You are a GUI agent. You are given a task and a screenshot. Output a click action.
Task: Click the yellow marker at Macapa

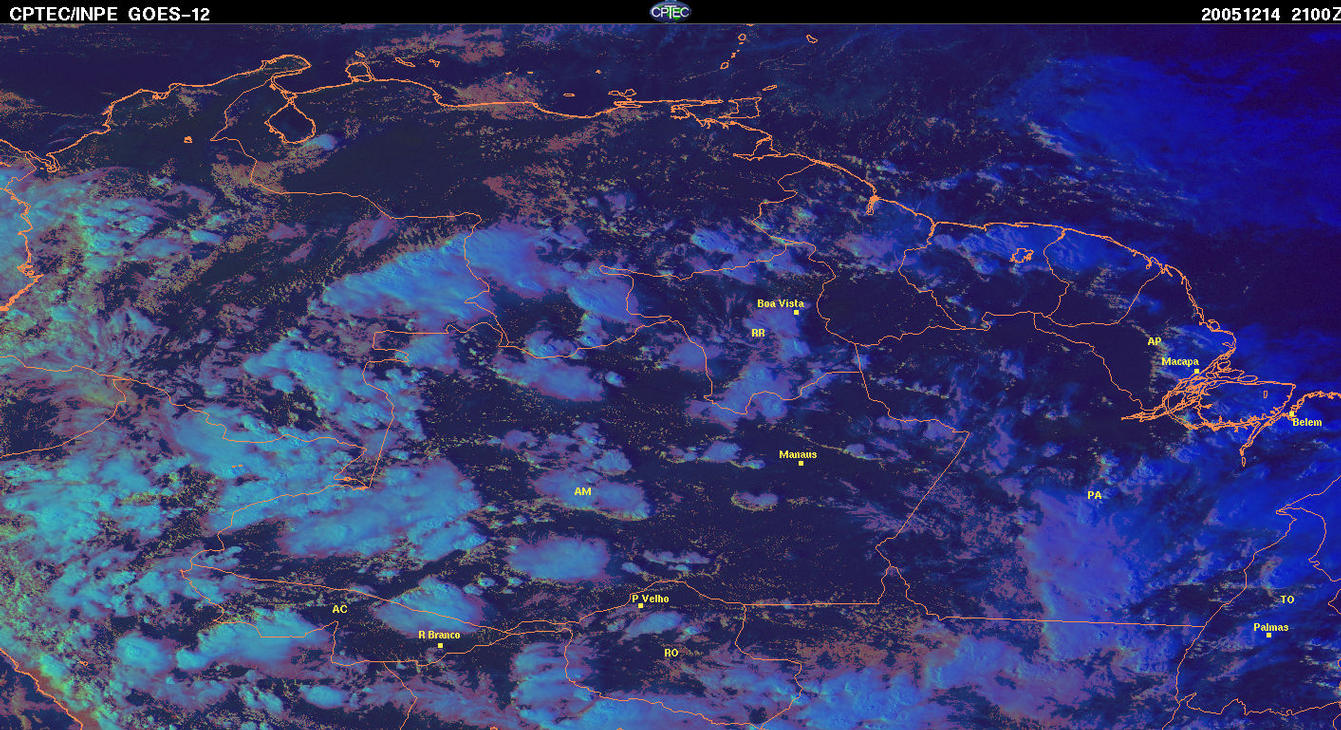(x=1196, y=371)
